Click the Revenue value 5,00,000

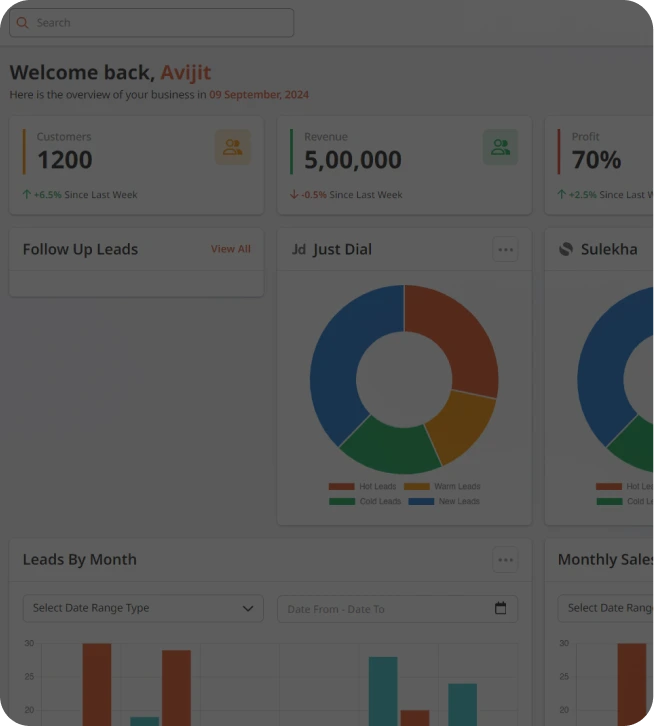click(353, 160)
